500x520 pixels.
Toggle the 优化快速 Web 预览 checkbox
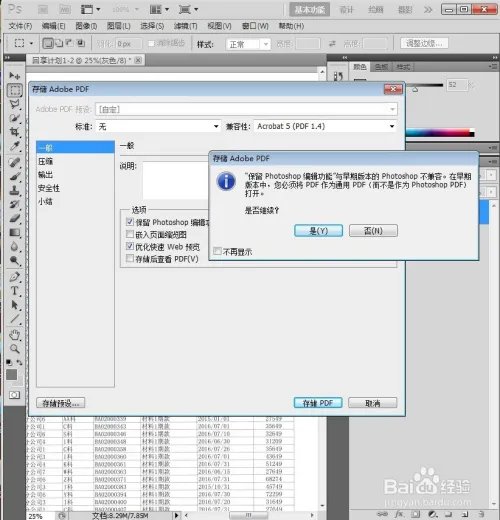[130, 246]
